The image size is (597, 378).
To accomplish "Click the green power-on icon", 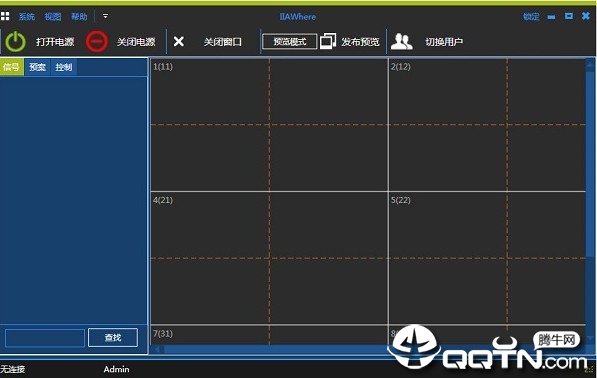I will (x=15, y=41).
